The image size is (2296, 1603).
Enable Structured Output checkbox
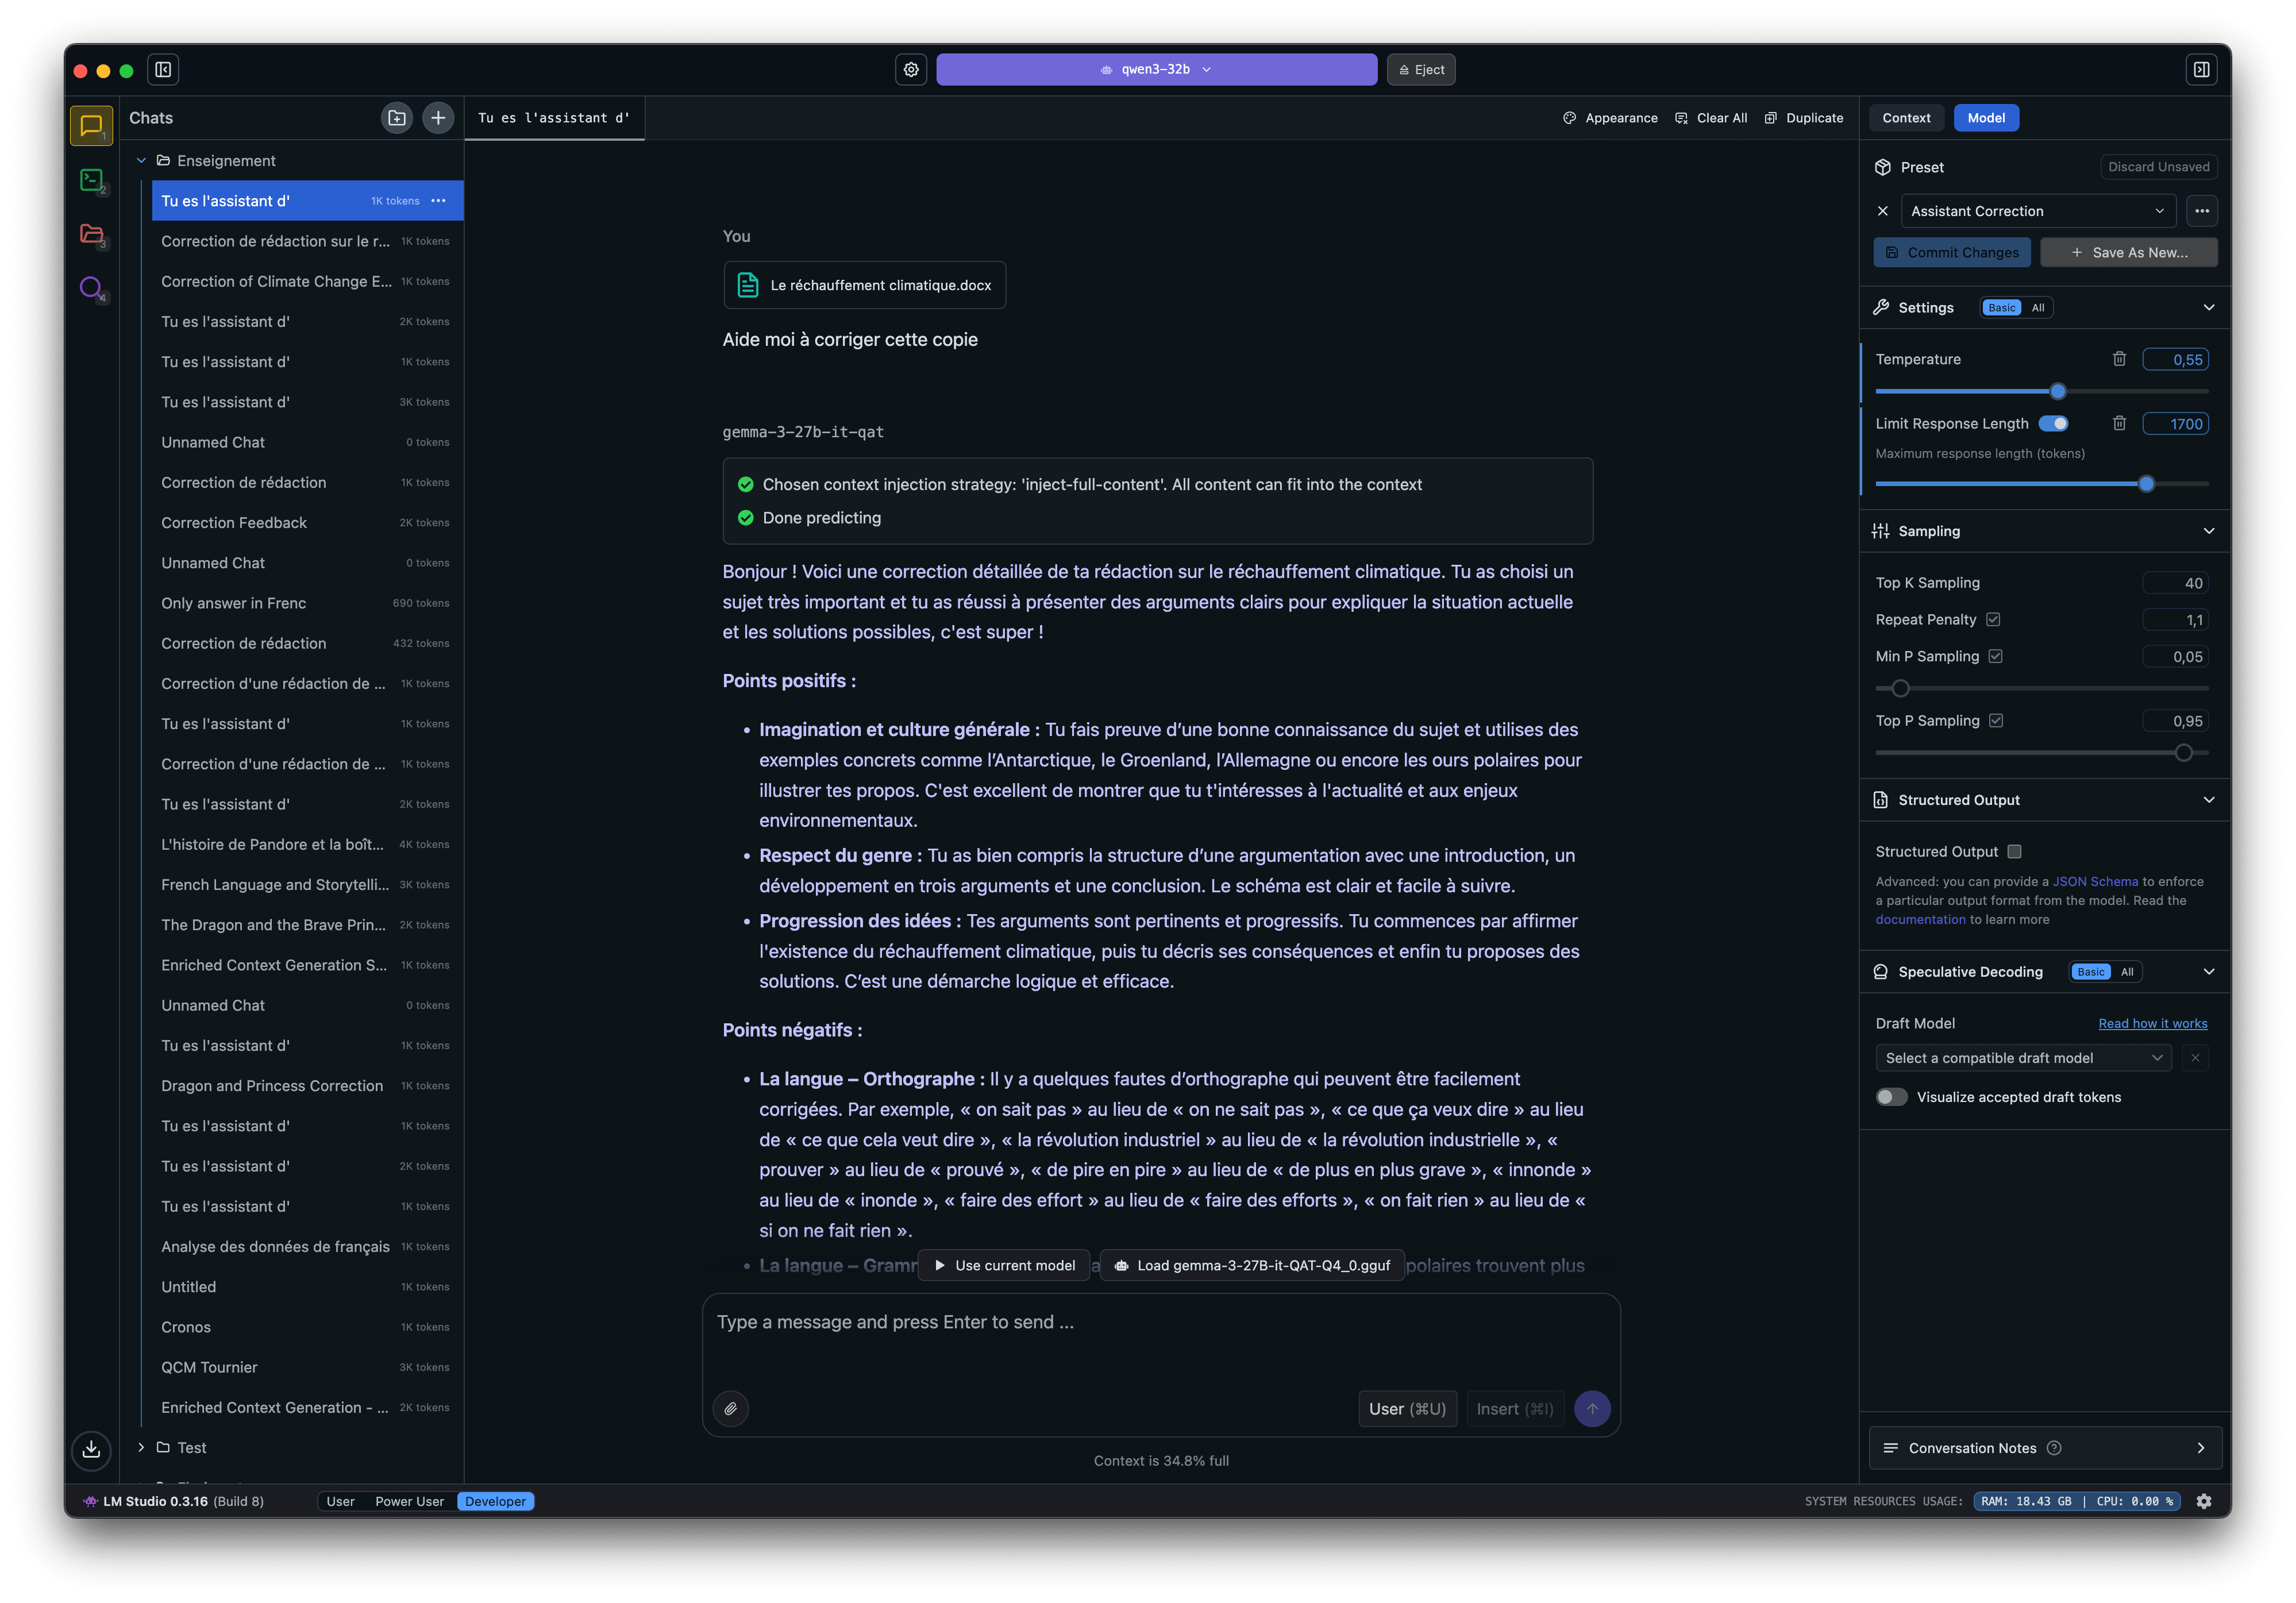(2014, 852)
